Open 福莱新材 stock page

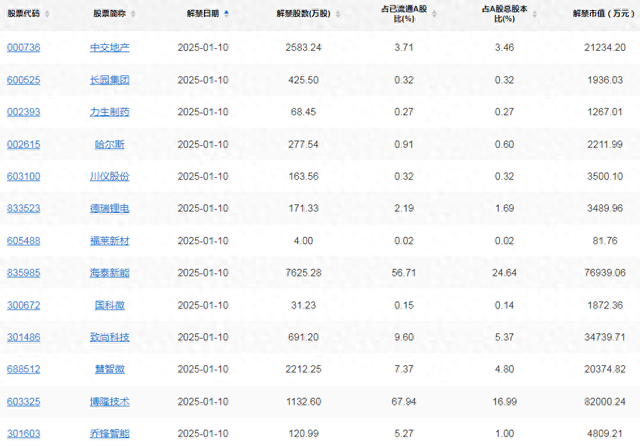pyautogui.click(x=110, y=241)
